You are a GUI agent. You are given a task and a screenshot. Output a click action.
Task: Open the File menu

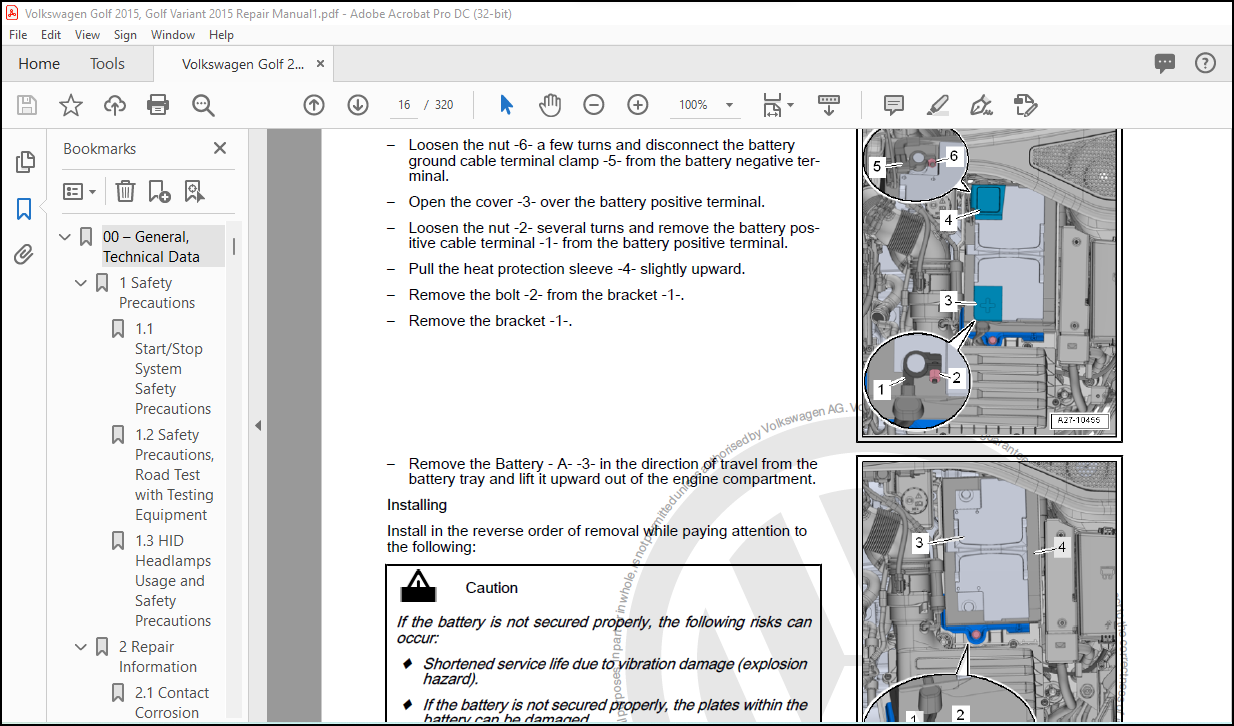pyautogui.click(x=18, y=34)
